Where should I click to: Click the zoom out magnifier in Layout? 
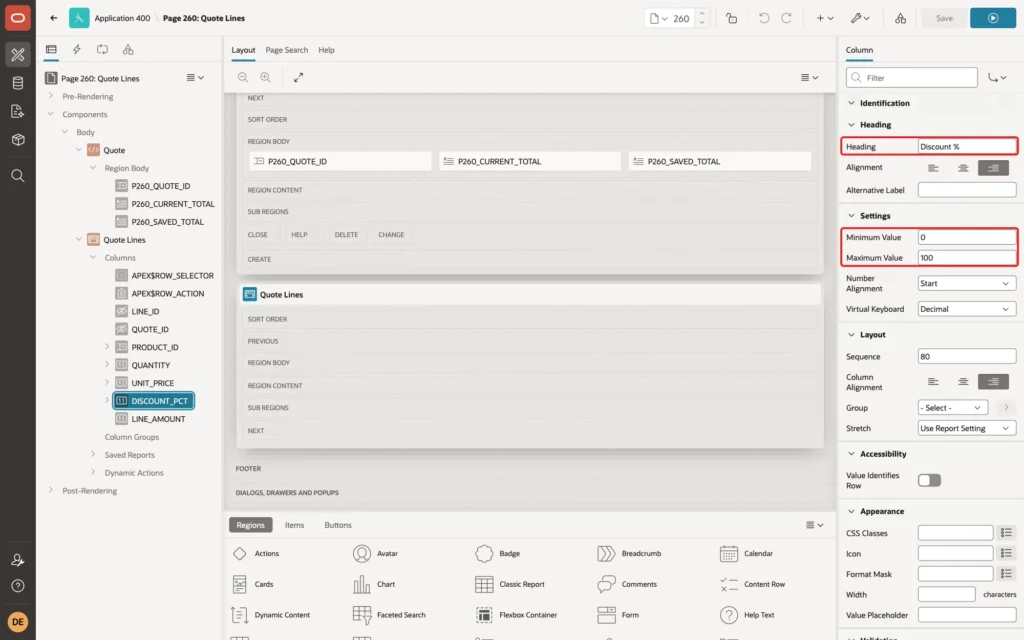[x=243, y=77]
